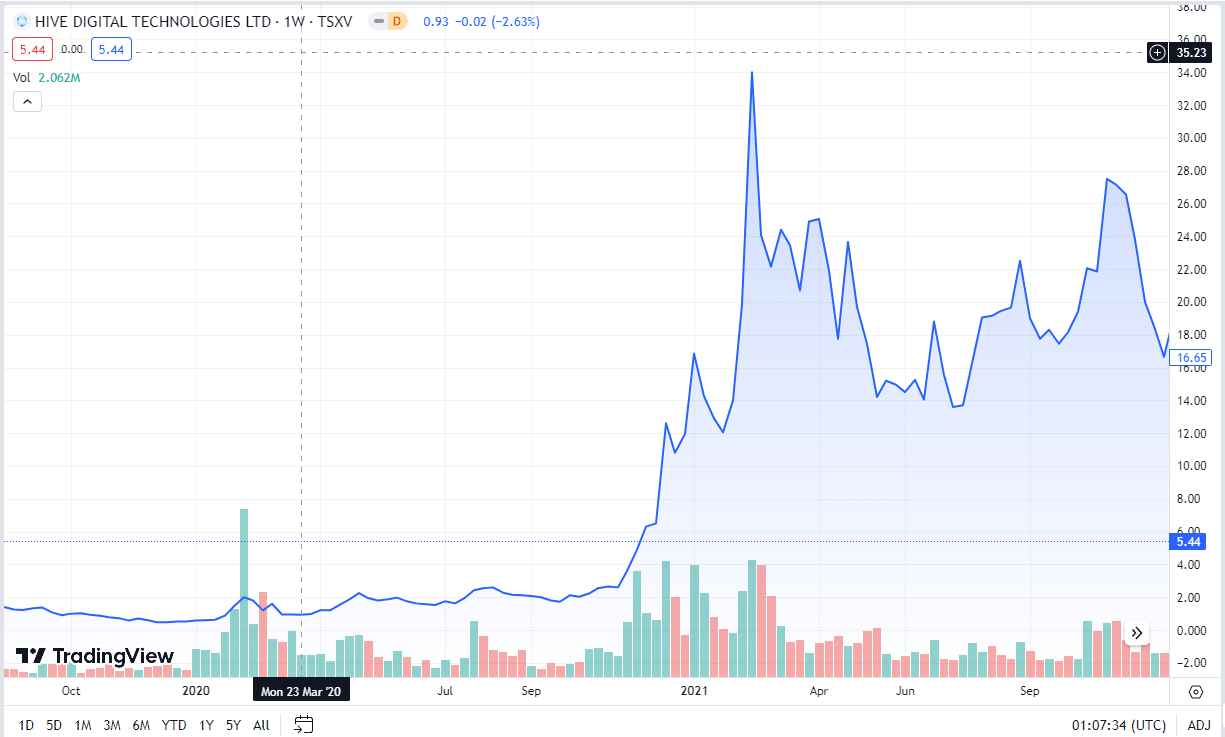Open the chart settings gear icon
The width and height of the screenshot is (1225, 737).
(x=1196, y=691)
